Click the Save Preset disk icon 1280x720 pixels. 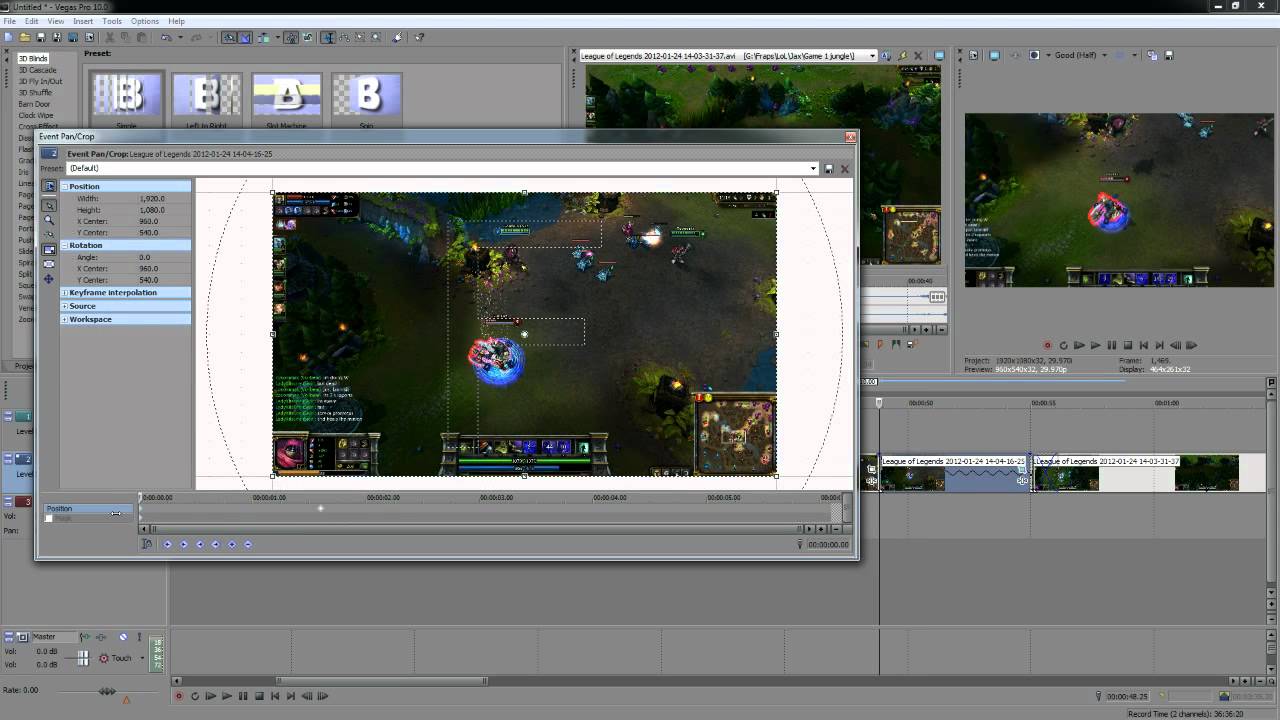(x=829, y=169)
